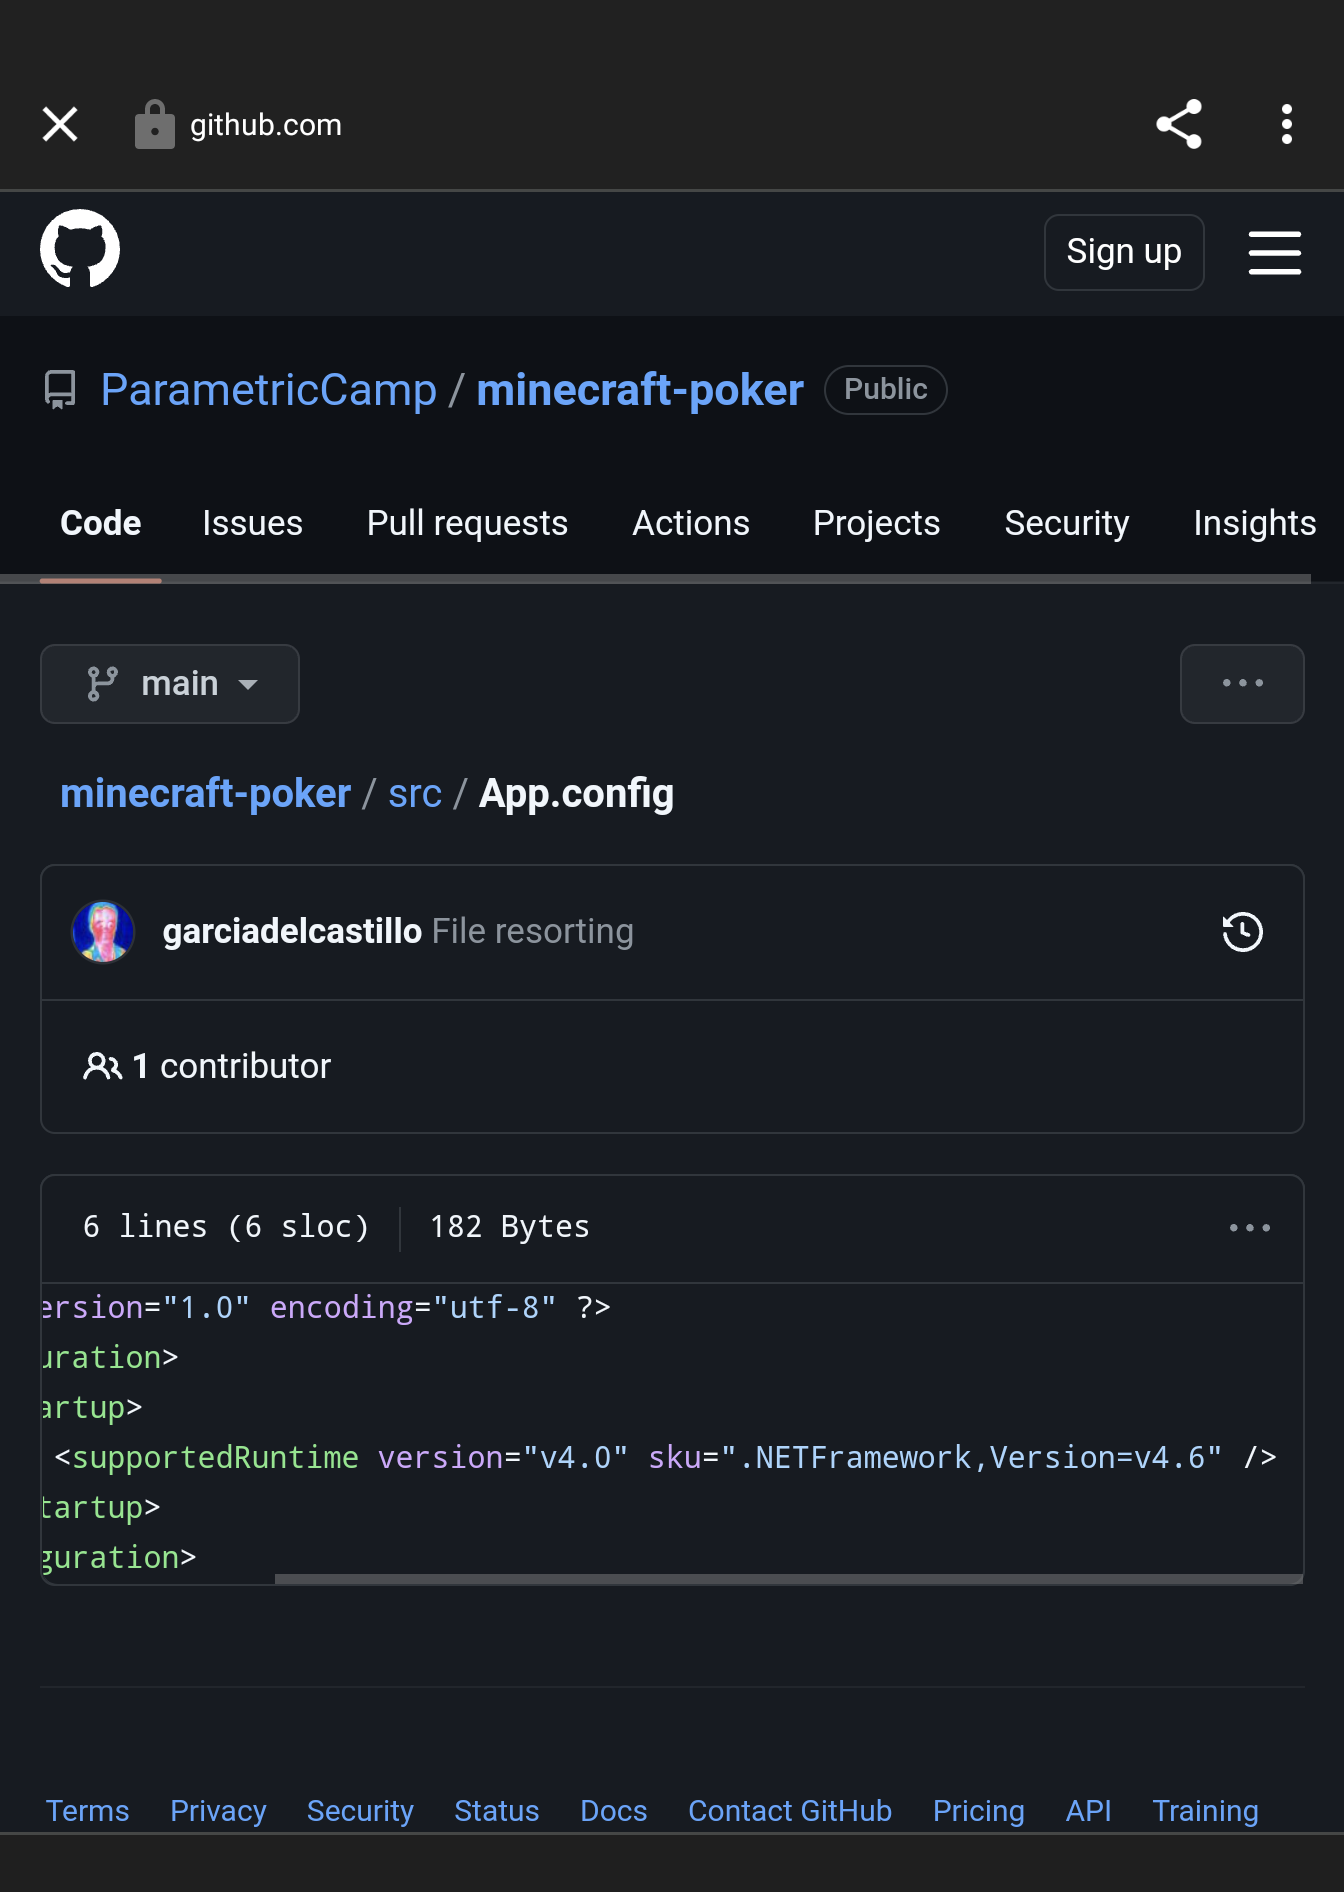Open file actions ellipsis next to 182 Bytes
Screen dimensions: 1344x1892
pyautogui.click(x=1249, y=1228)
